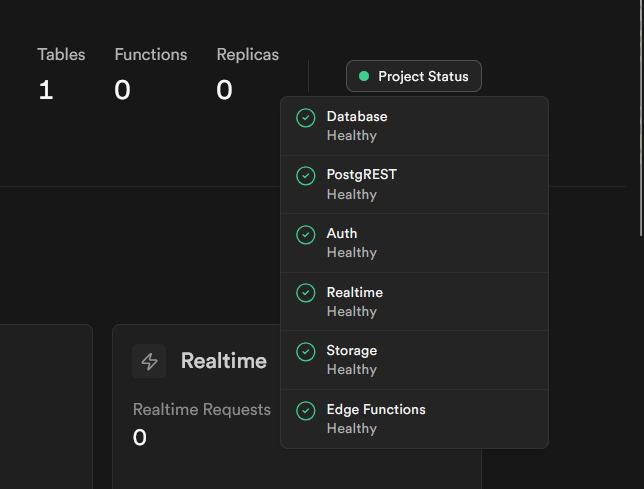Choose the Storage service entry

414,360
